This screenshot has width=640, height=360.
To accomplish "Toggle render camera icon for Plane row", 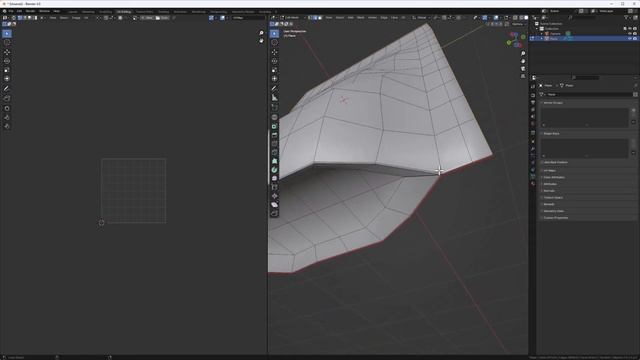I will [635, 38].
